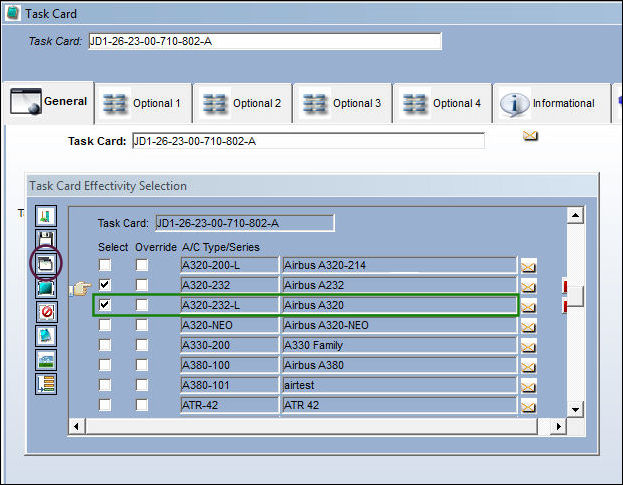Open envelope note for A320-232-L row
Screen dimensions: 623x485
coord(528,307)
